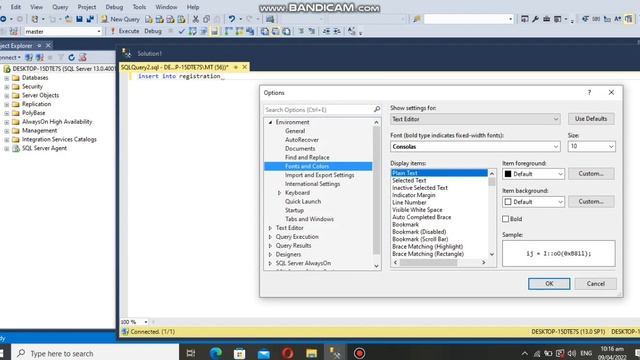Click the Save All icon in toolbar
640x360 pixels.
(x=90, y=19)
